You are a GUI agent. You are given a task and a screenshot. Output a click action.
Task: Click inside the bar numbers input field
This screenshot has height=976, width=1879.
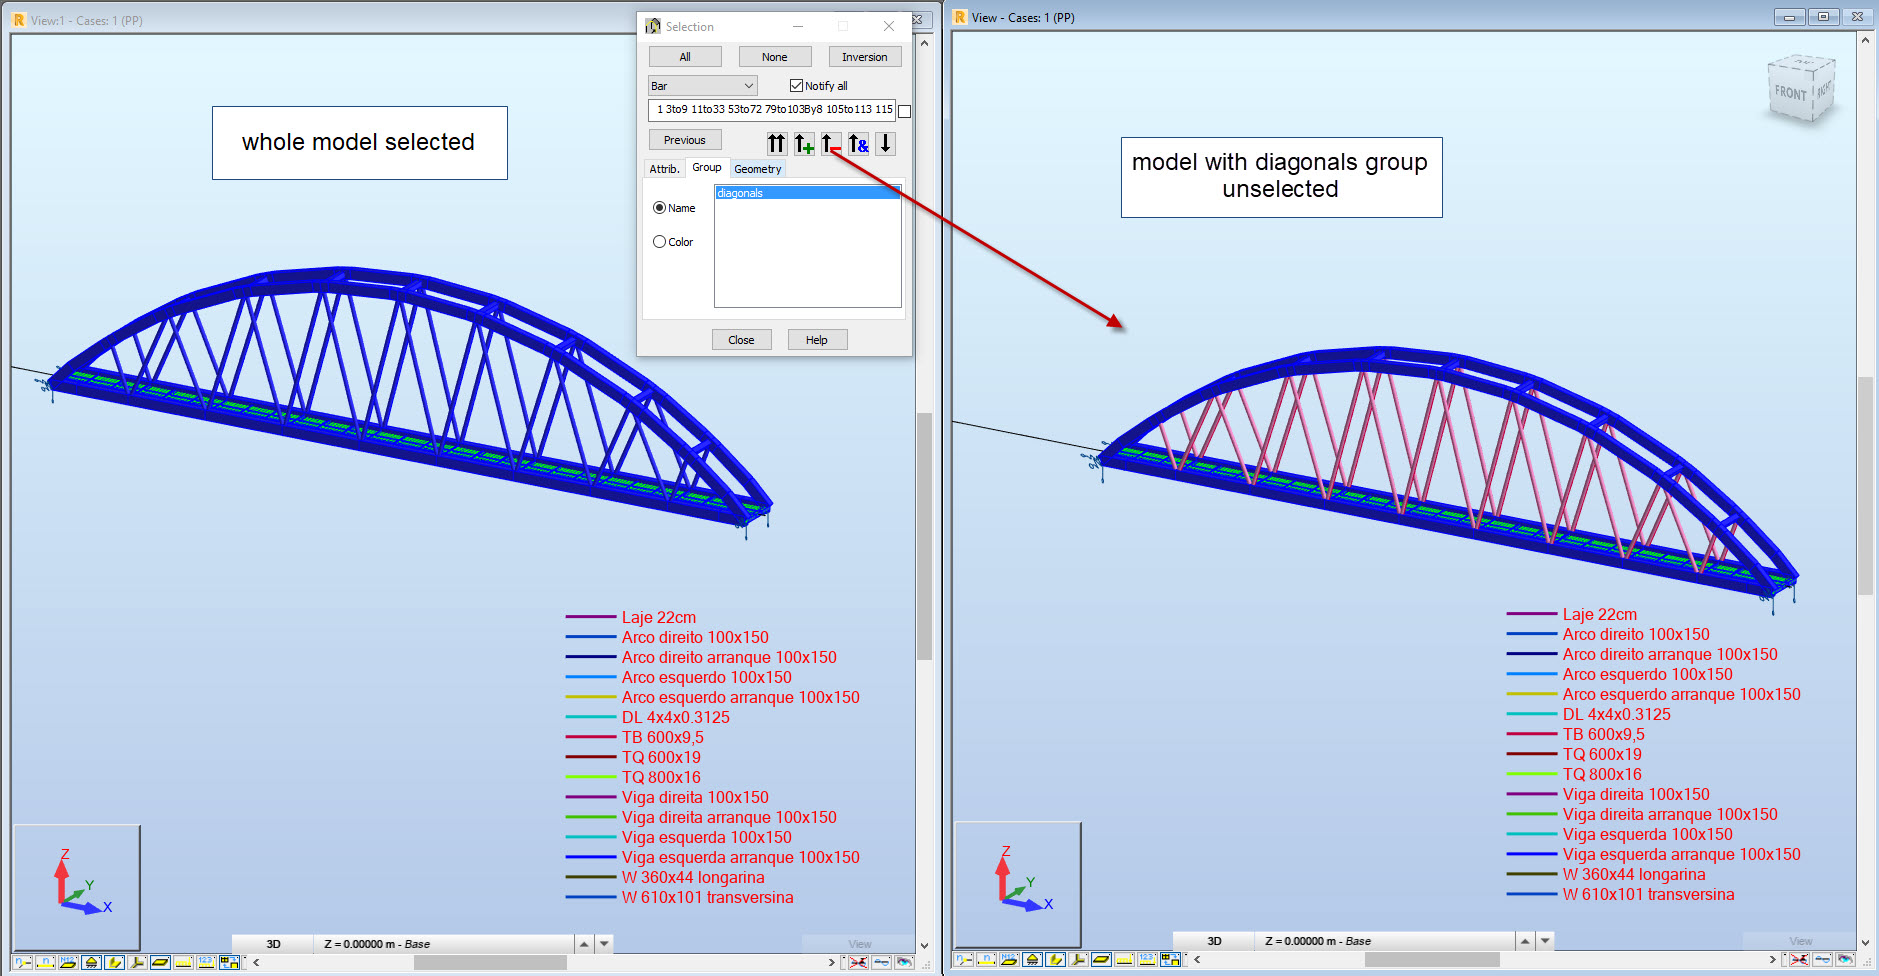(x=770, y=110)
